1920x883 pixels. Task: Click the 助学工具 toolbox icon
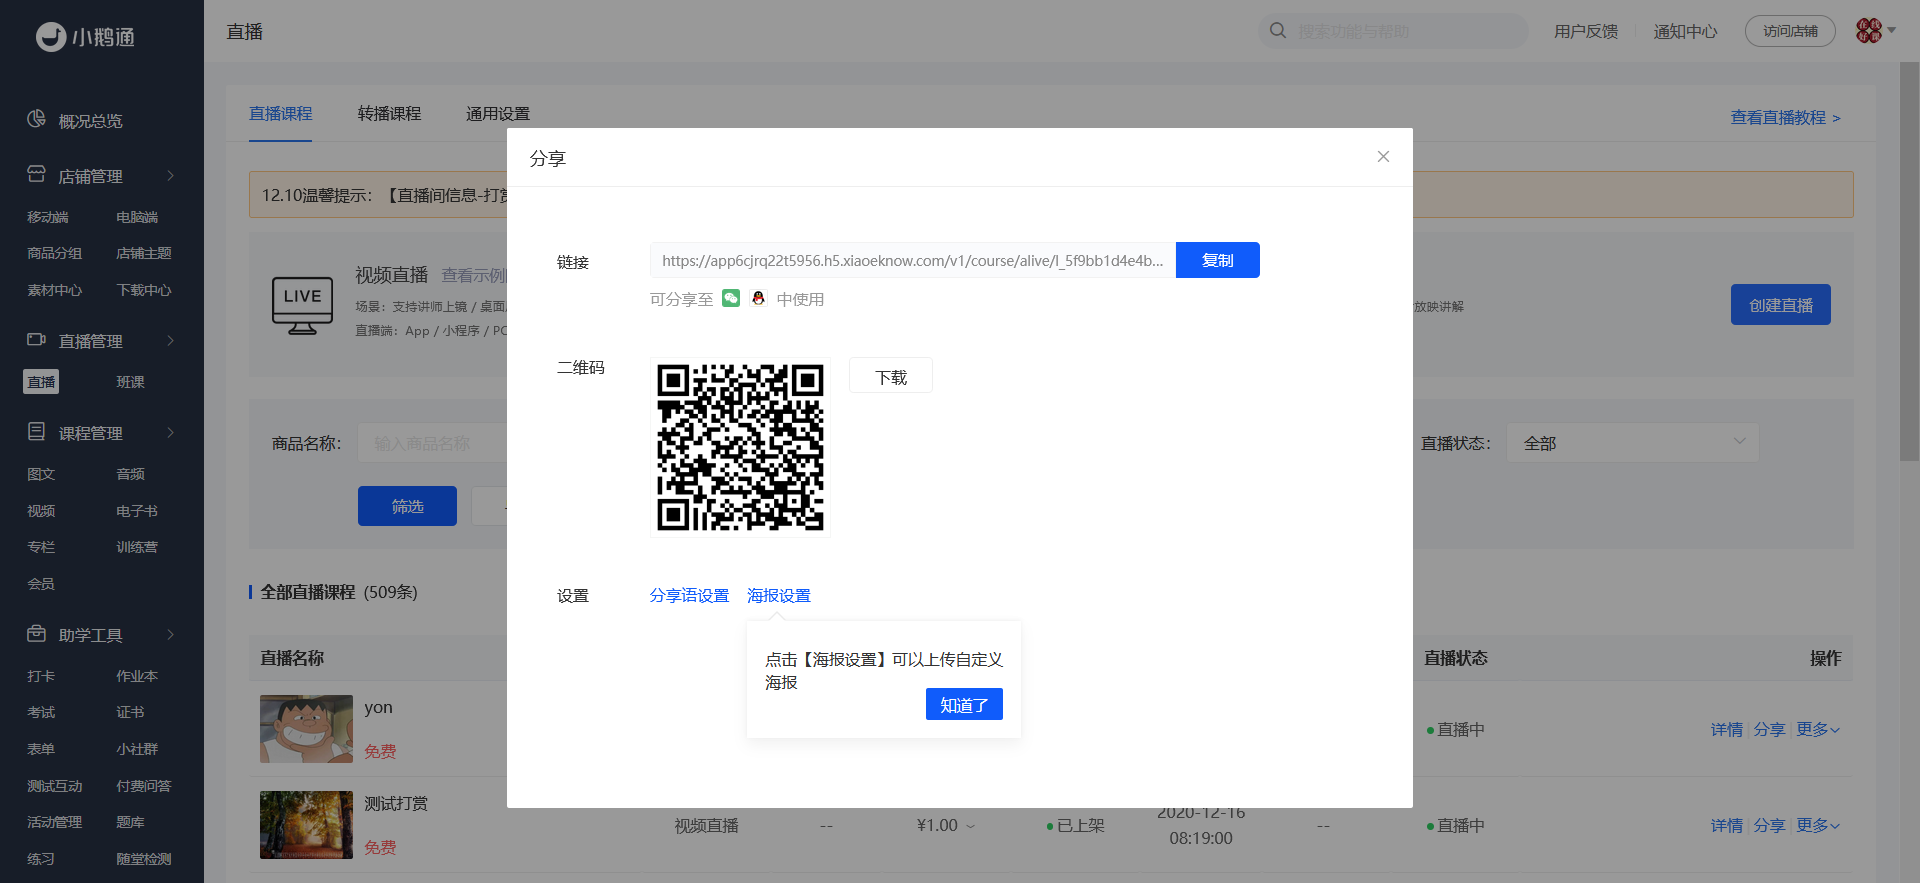pyautogui.click(x=36, y=633)
